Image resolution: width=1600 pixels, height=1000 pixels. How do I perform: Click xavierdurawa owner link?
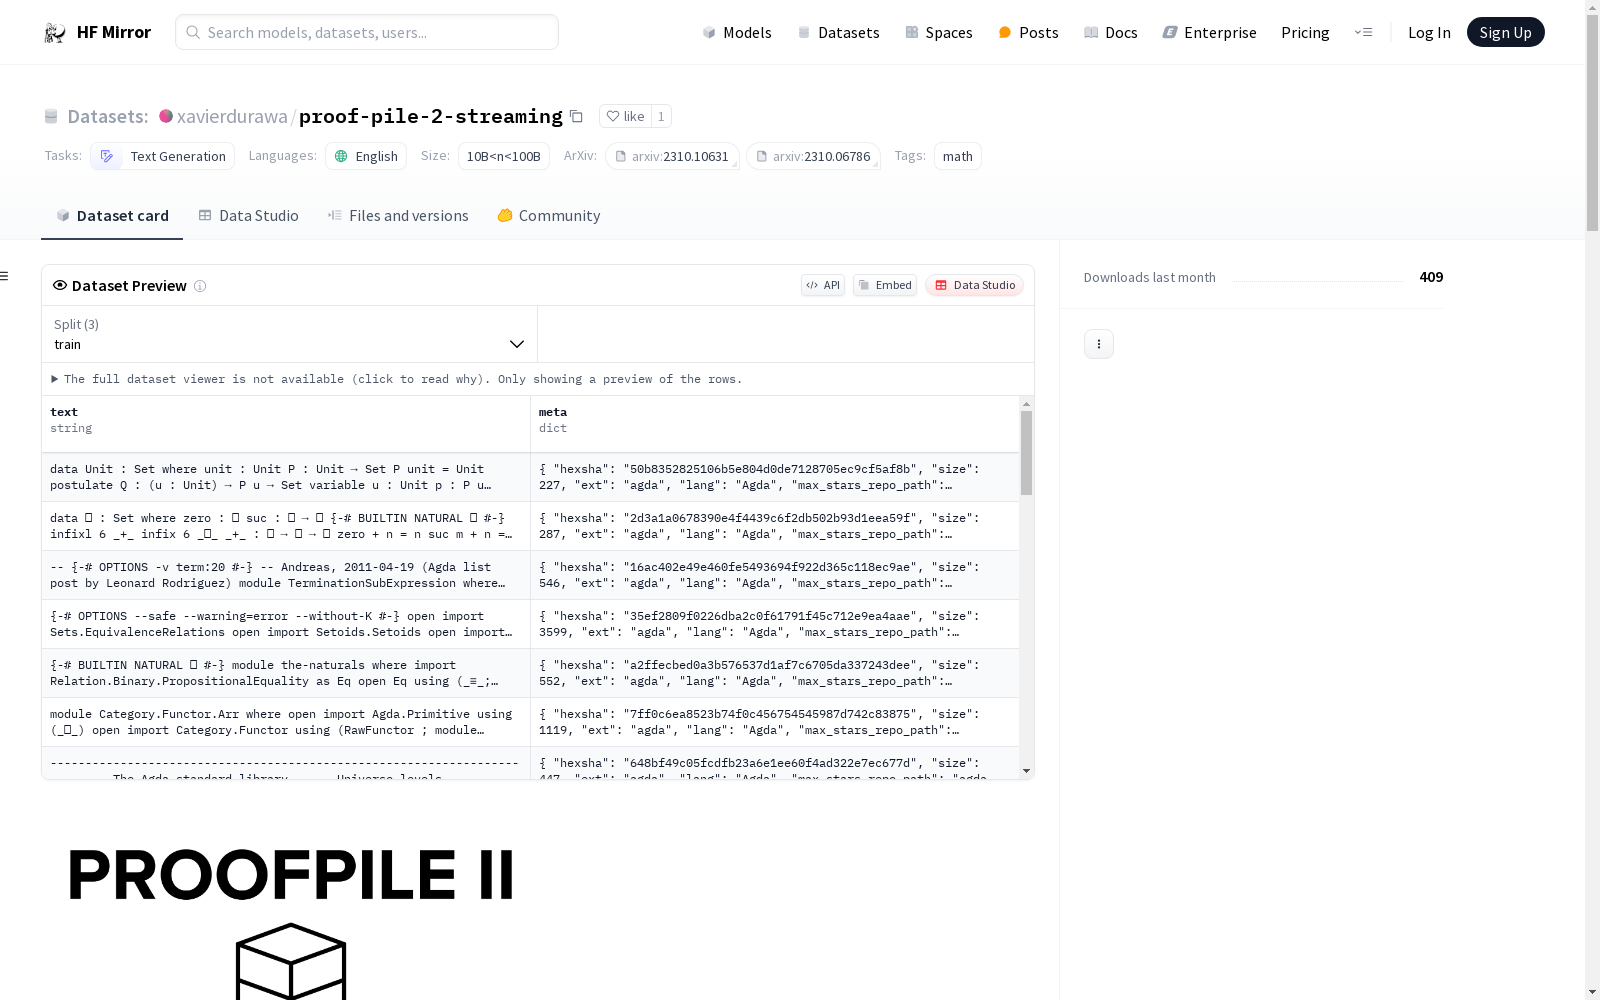pyautogui.click(x=232, y=116)
